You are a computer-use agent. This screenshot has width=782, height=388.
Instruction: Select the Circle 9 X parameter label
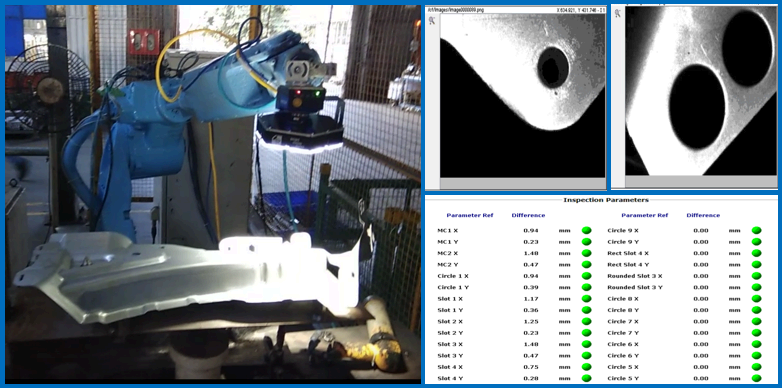623,230
